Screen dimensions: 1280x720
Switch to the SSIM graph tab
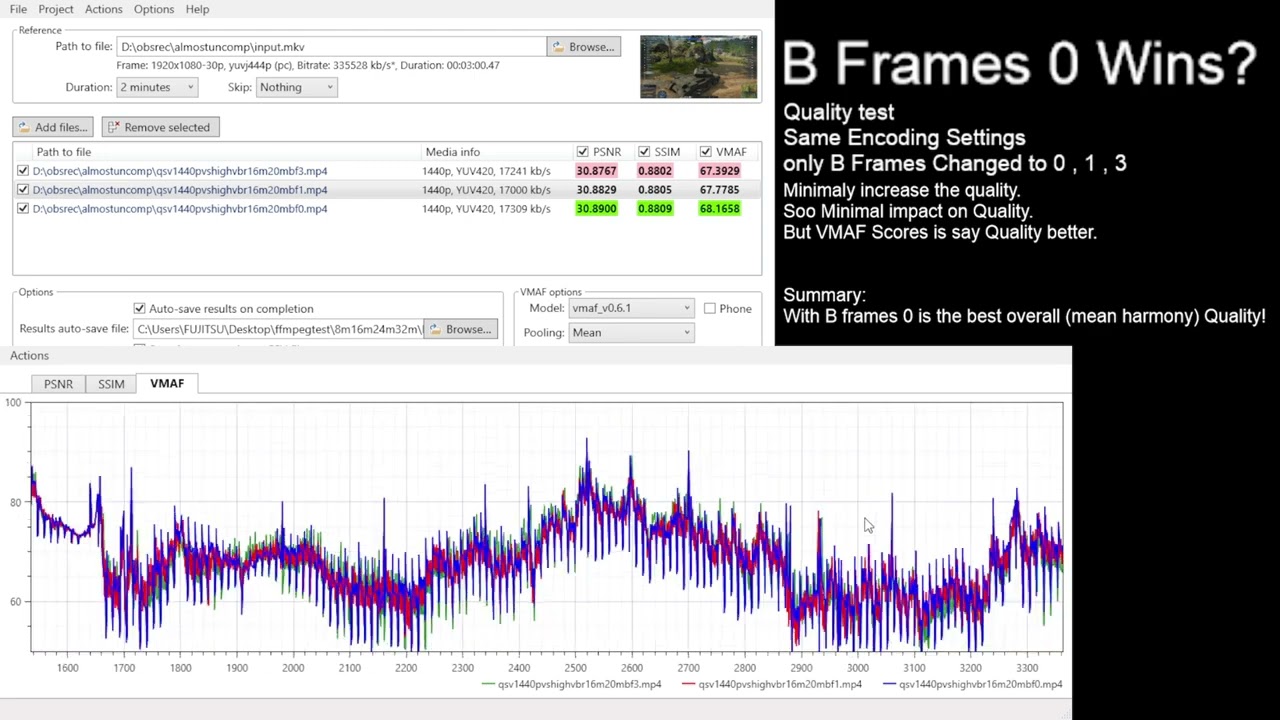click(111, 384)
